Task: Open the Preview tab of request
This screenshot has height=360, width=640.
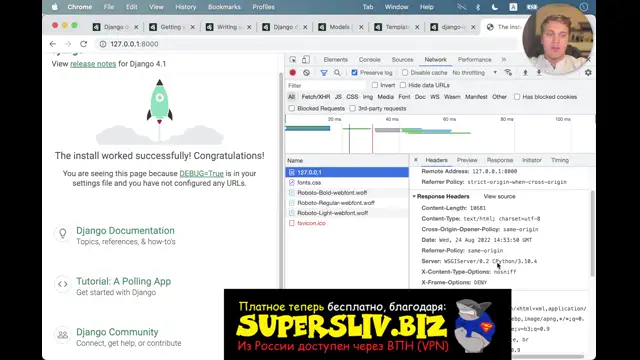Action: pyautogui.click(x=467, y=160)
